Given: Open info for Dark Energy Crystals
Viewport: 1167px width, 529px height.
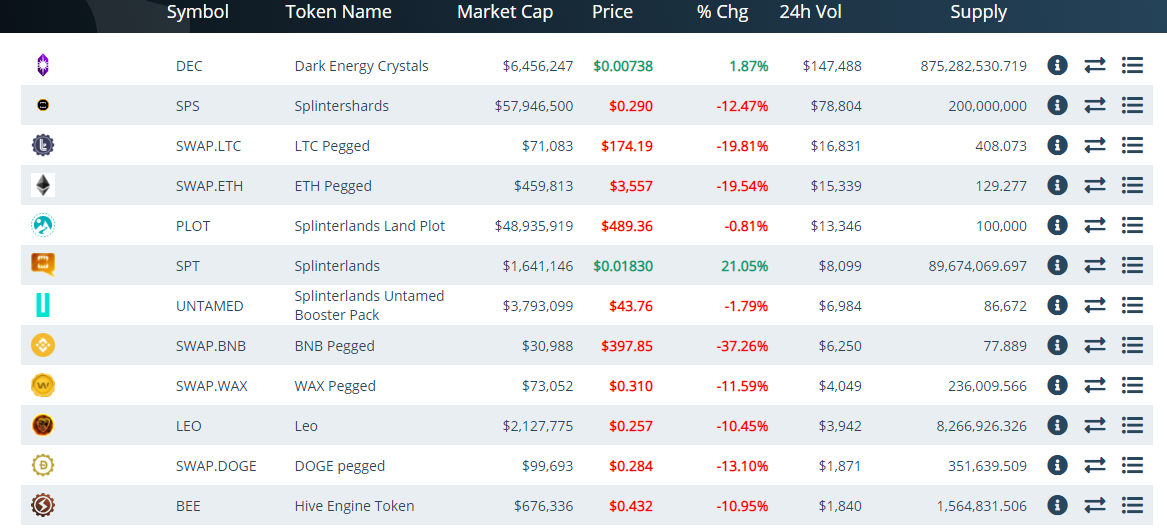Looking at the screenshot, I should tap(1057, 65).
